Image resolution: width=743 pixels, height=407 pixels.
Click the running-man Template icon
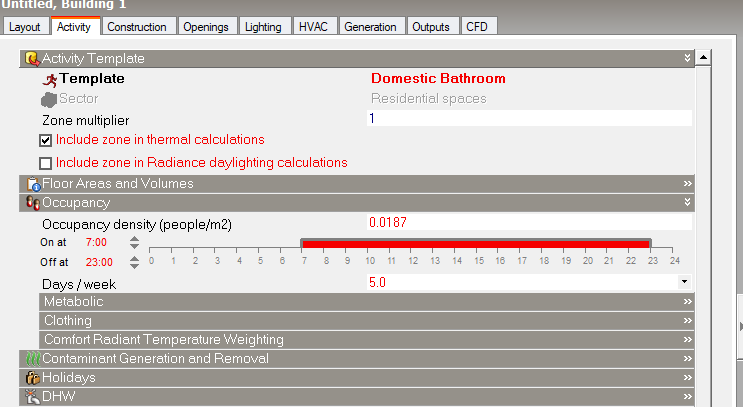point(50,80)
